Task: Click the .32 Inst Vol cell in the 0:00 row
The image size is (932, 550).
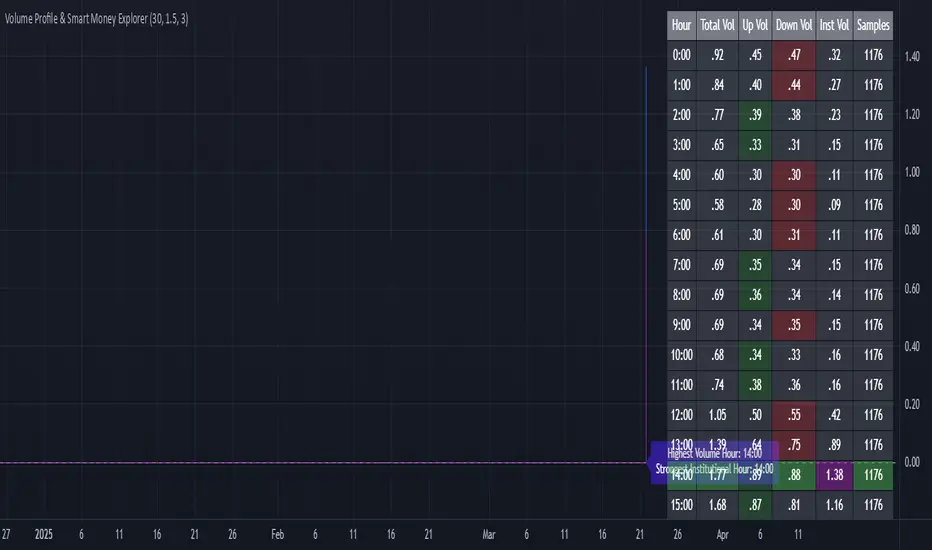Action: pos(835,55)
